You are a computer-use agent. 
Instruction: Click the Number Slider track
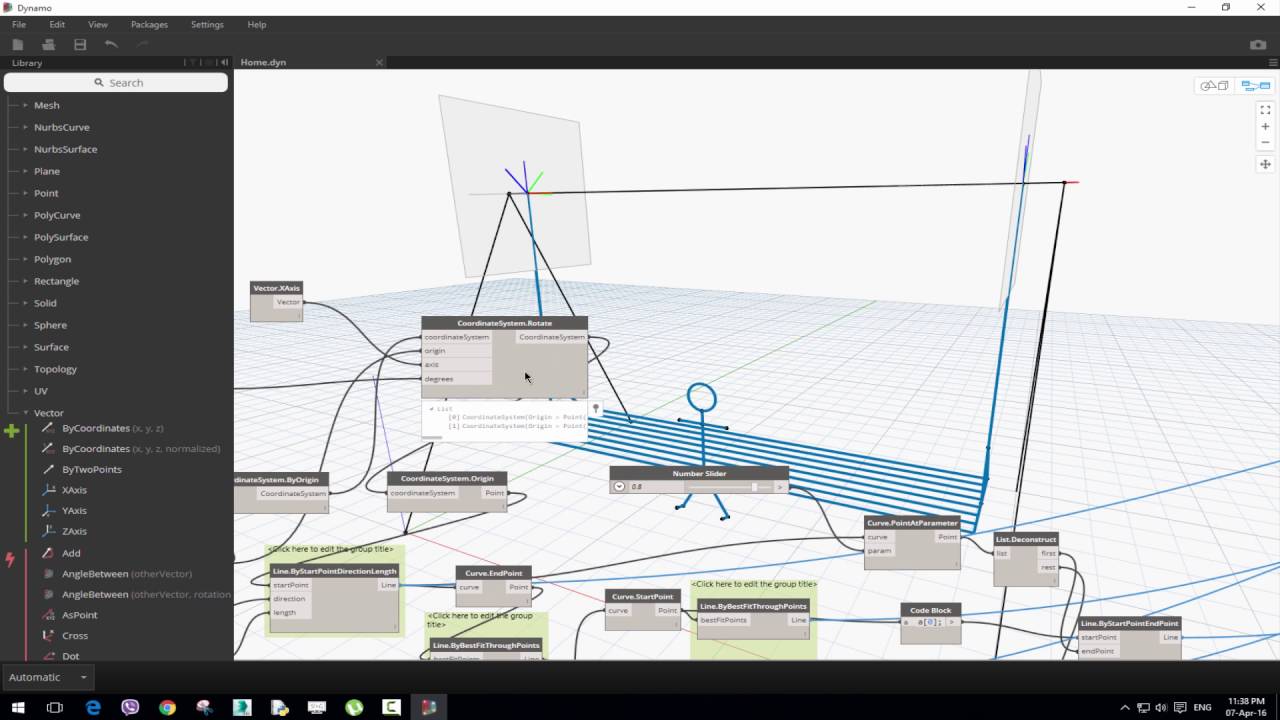click(729, 487)
